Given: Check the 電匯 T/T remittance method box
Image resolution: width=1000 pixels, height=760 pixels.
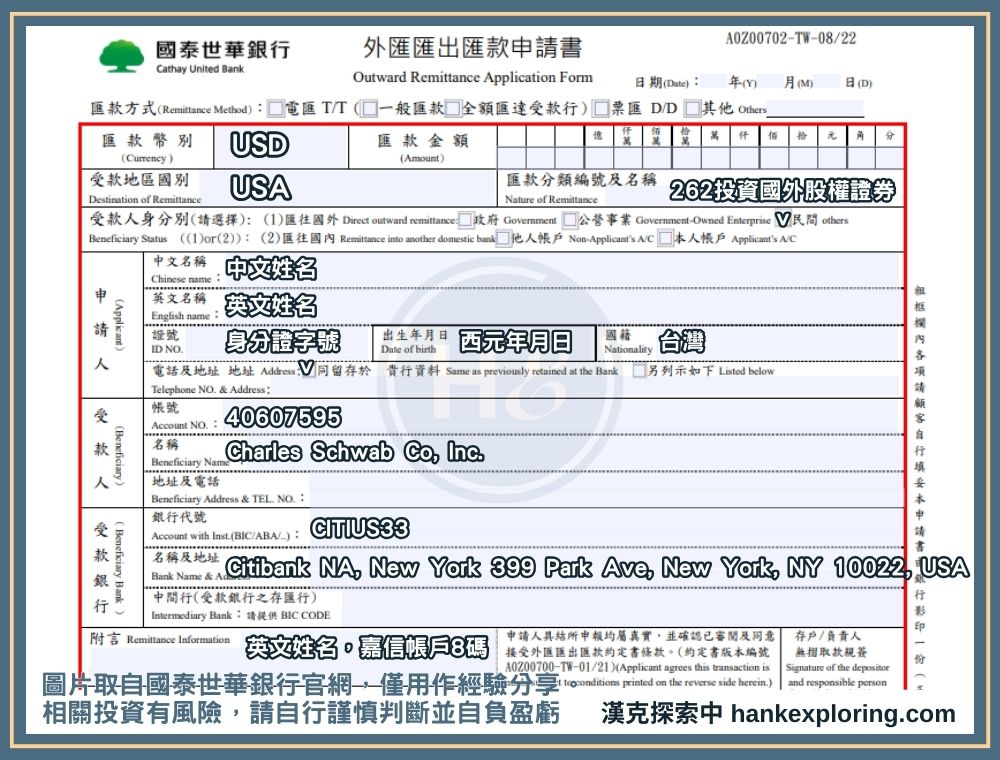Looking at the screenshot, I should [x=276, y=108].
